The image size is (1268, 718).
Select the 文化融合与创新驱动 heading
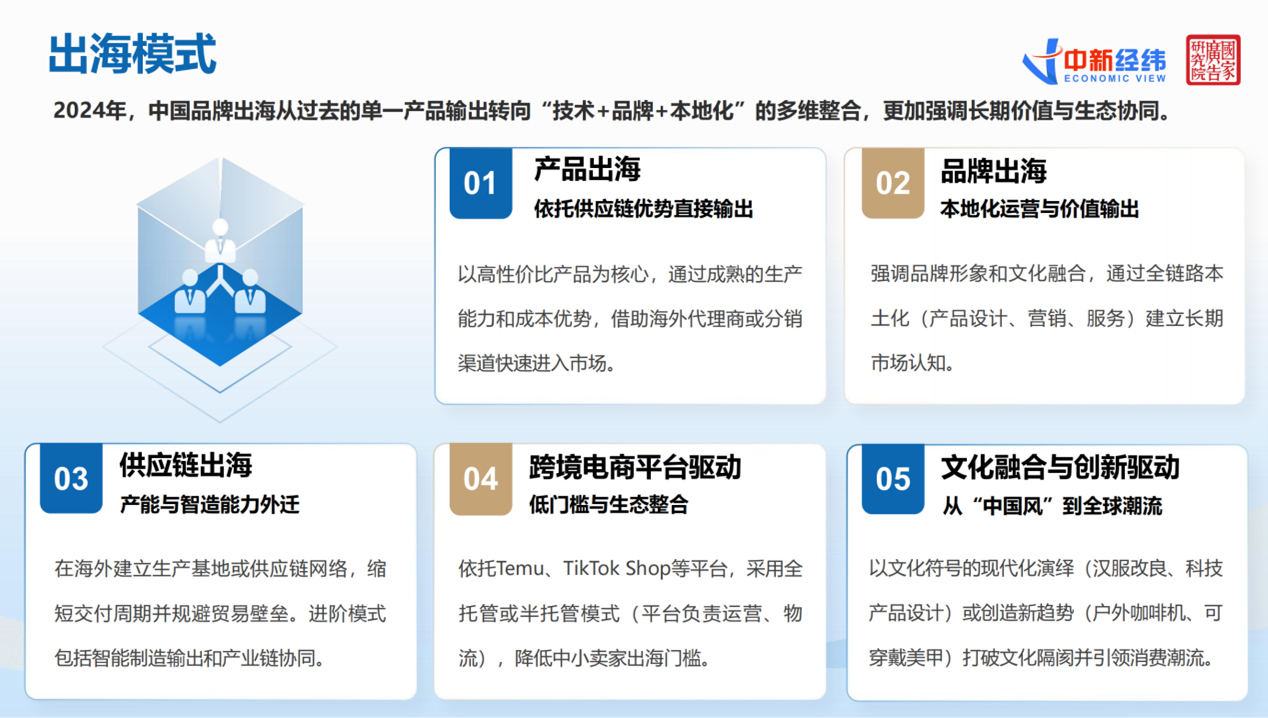click(1060, 467)
